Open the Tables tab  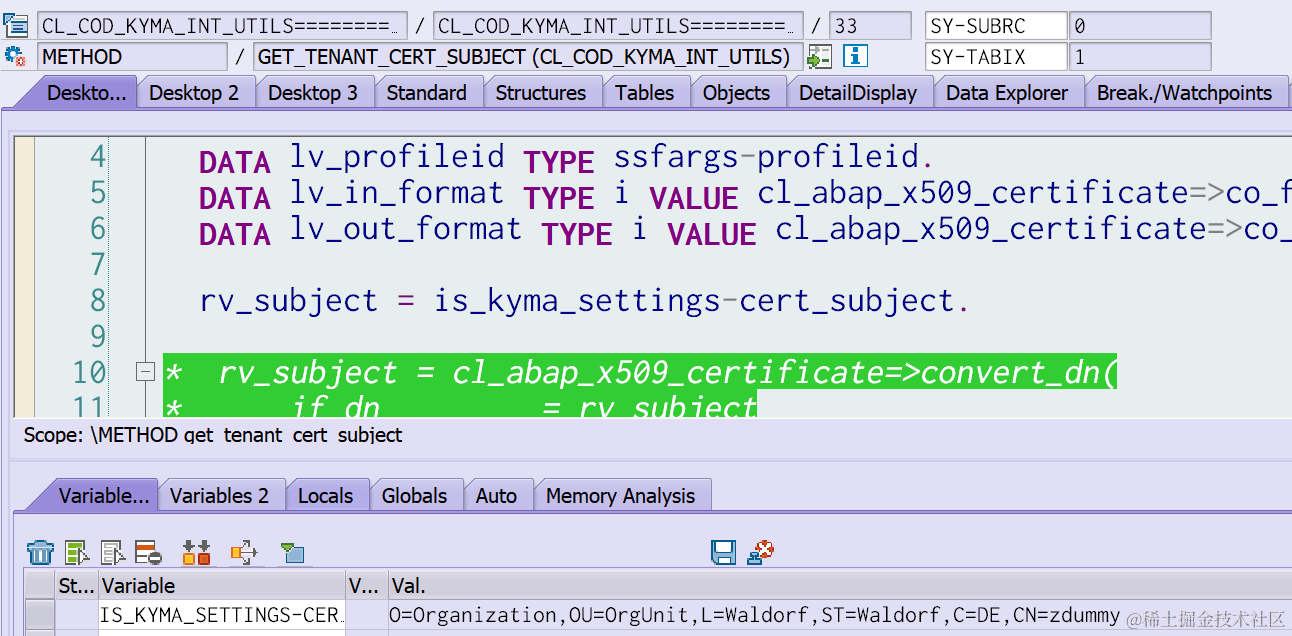(645, 93)
